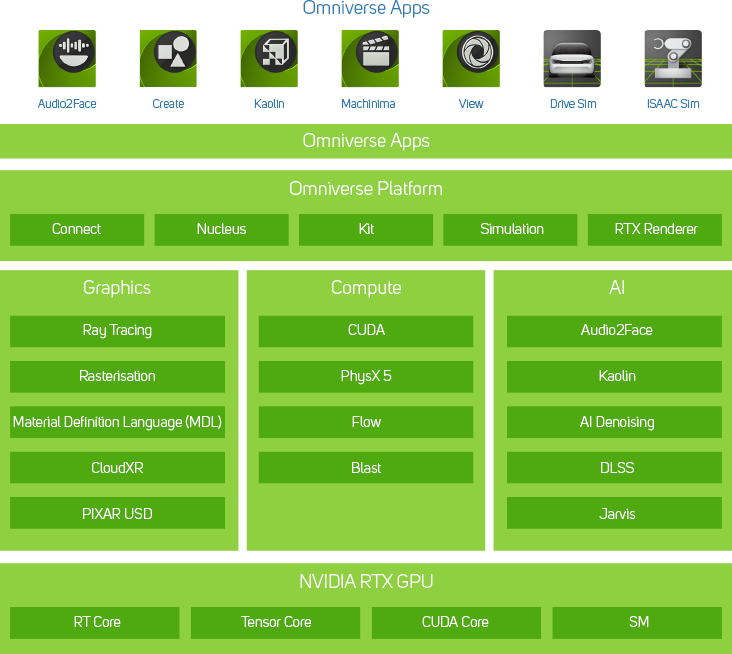Click the NVIDIA RTX GPU heading
Image resolution: width=732 pixels, height=654 pixels.
(366, 582)
